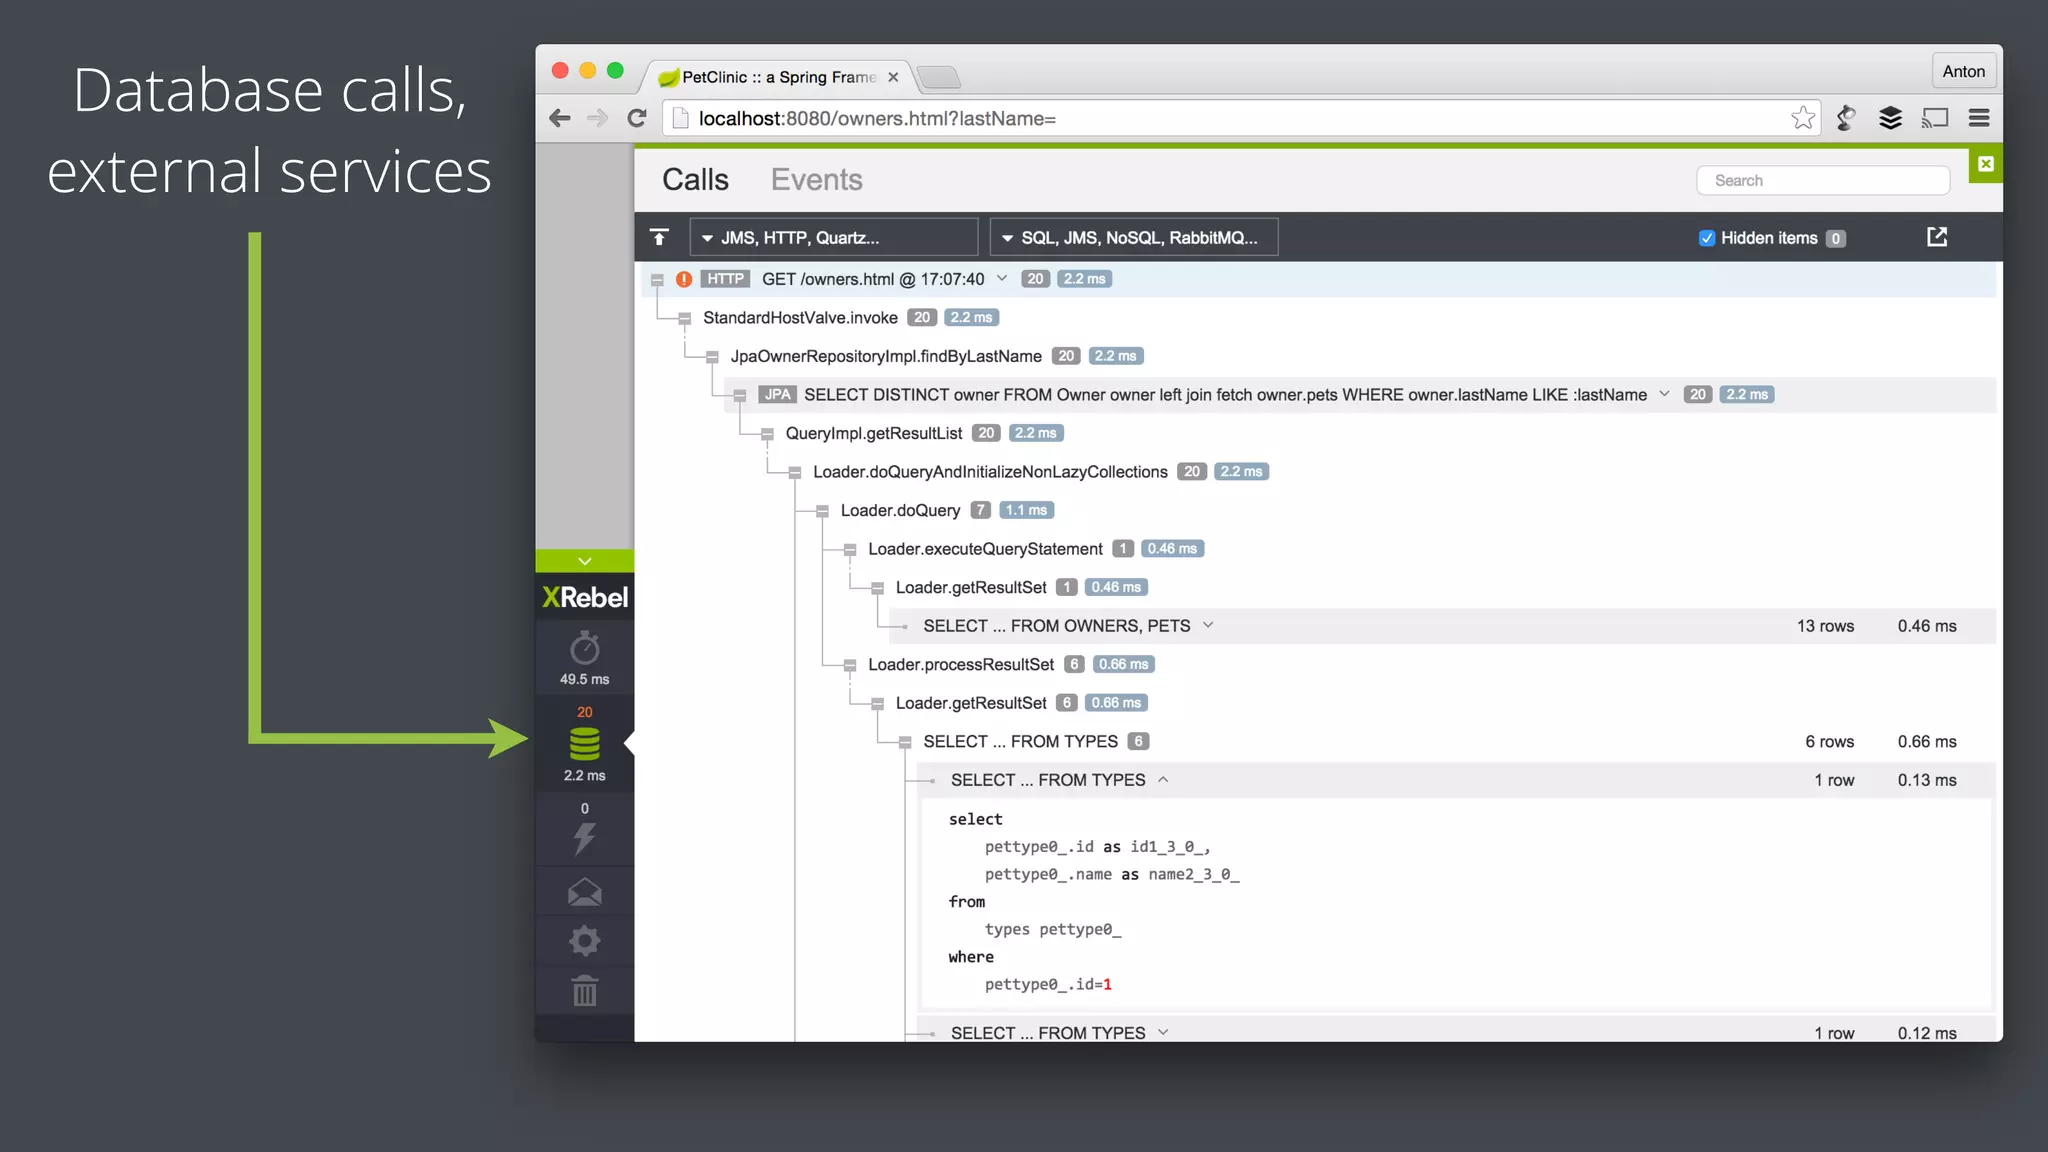
Task: Click the Search input field
Action: (x=1823, y=180)
